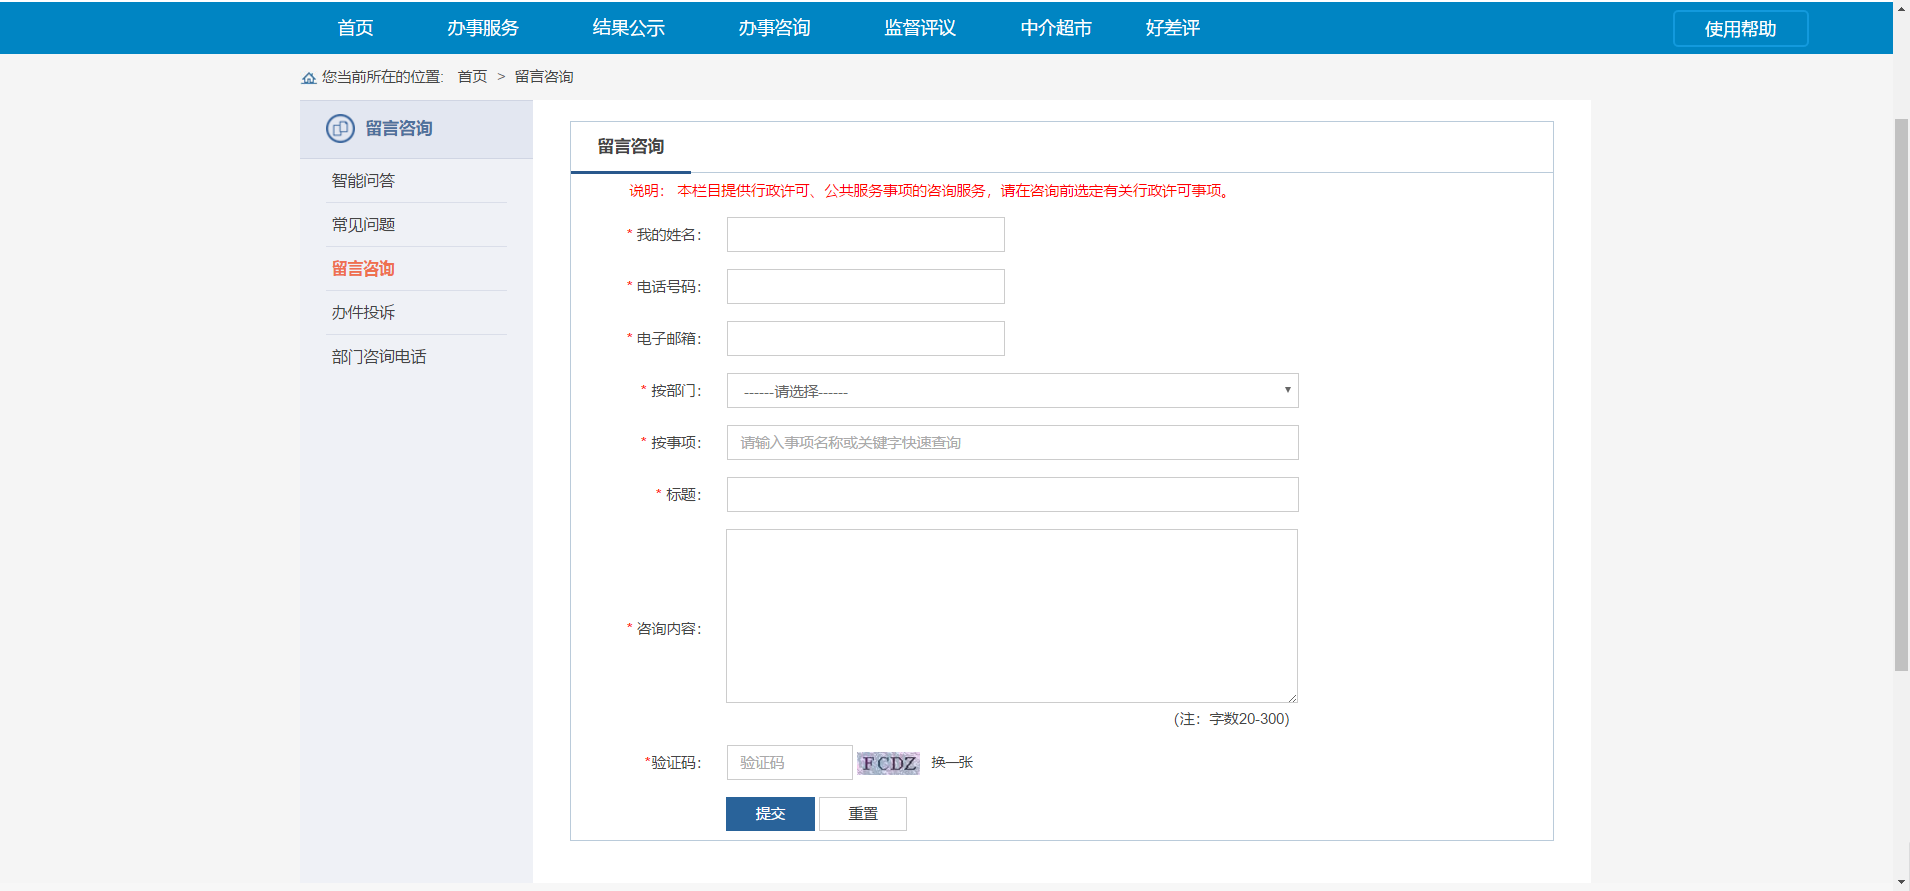The width and height of the screenshot is (1910, 891).
Task: Click the 留言咨询 sidebar header icon
Action: tap(340, 128)
